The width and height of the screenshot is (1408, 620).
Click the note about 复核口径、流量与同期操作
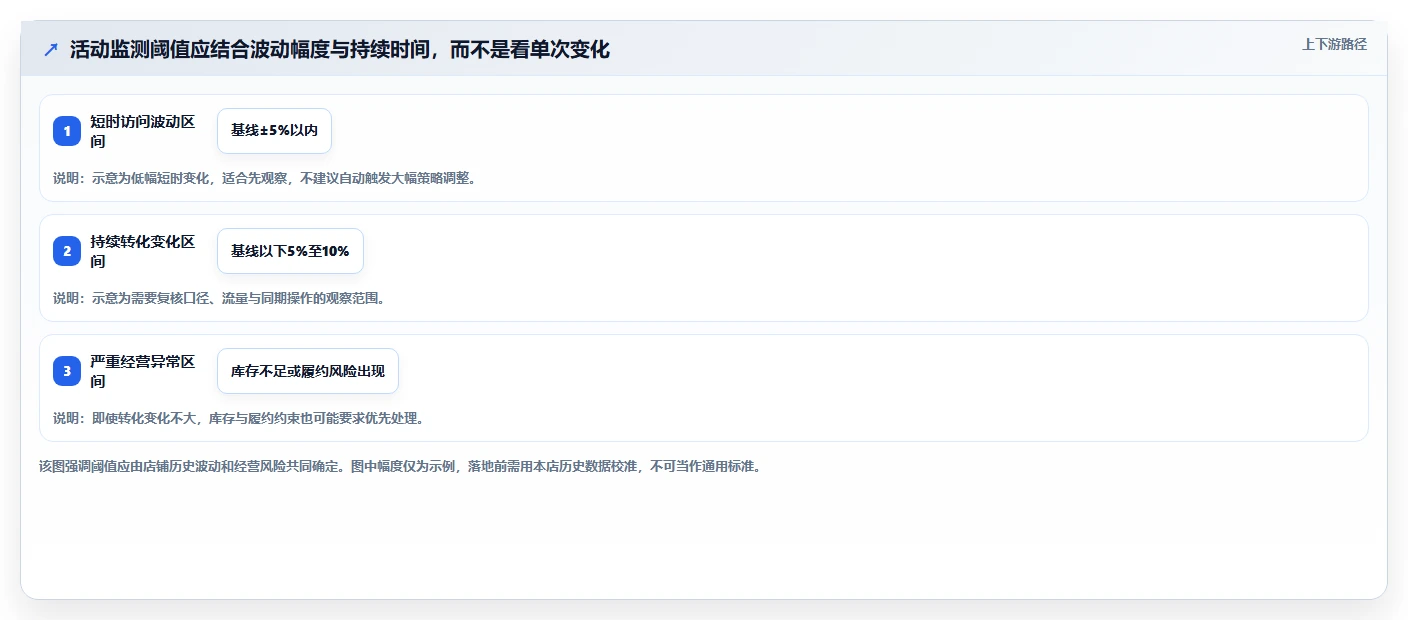219,298
